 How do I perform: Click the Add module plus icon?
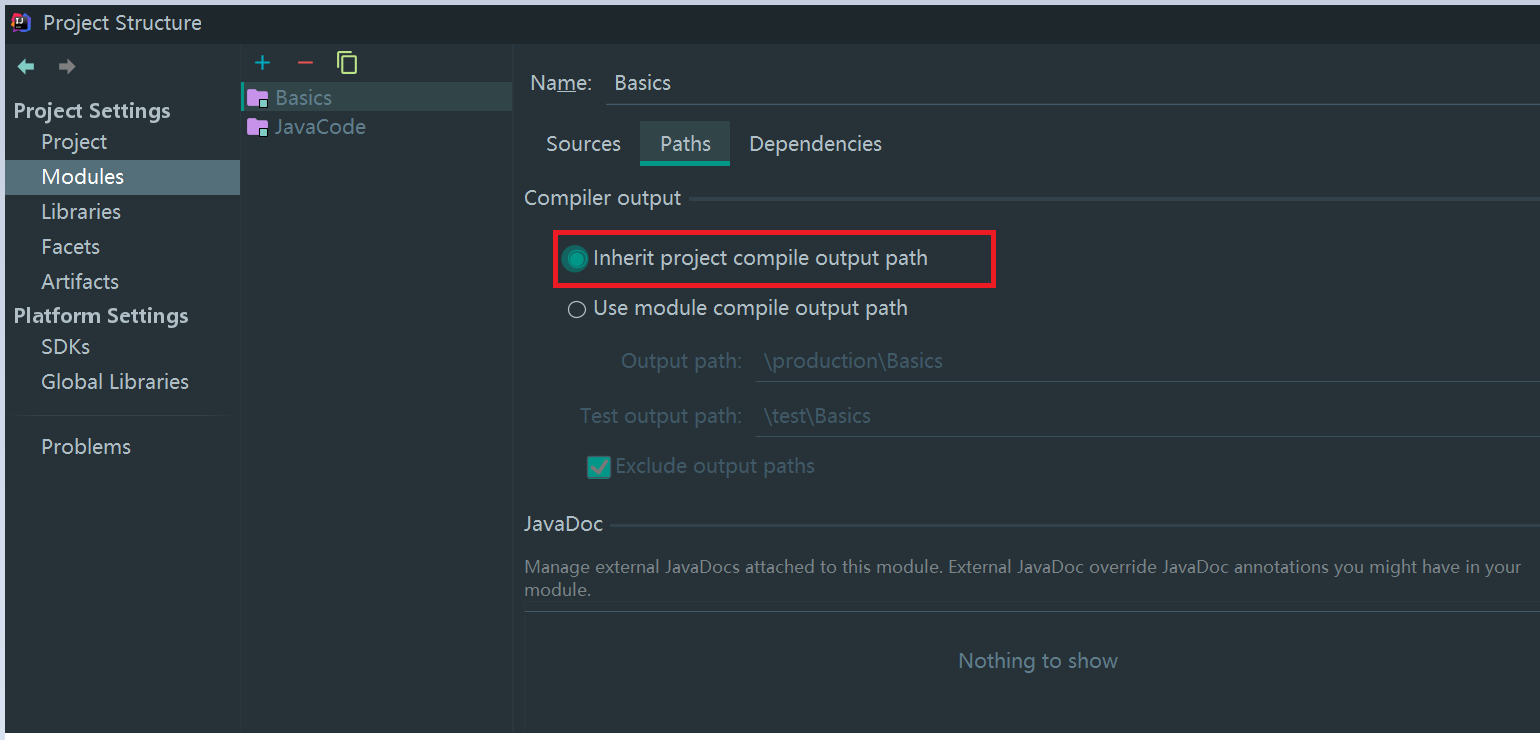tap(262, 62)
